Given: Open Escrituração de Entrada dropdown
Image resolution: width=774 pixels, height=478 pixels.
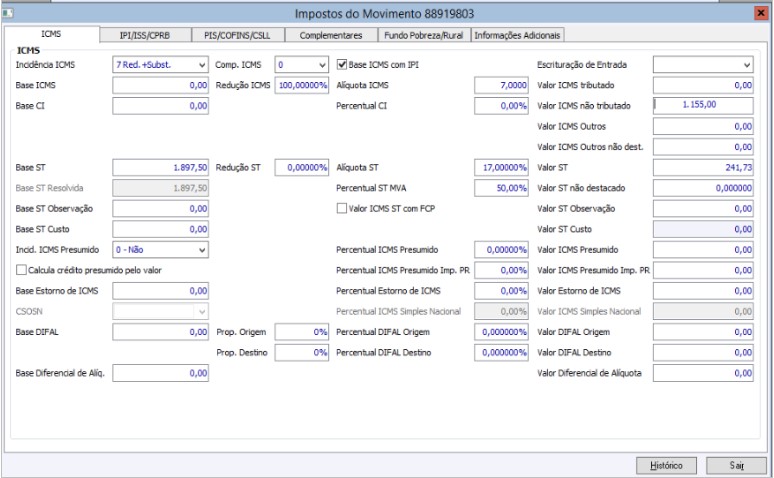Looking at the screenshot, I should [x=703, y=65].
